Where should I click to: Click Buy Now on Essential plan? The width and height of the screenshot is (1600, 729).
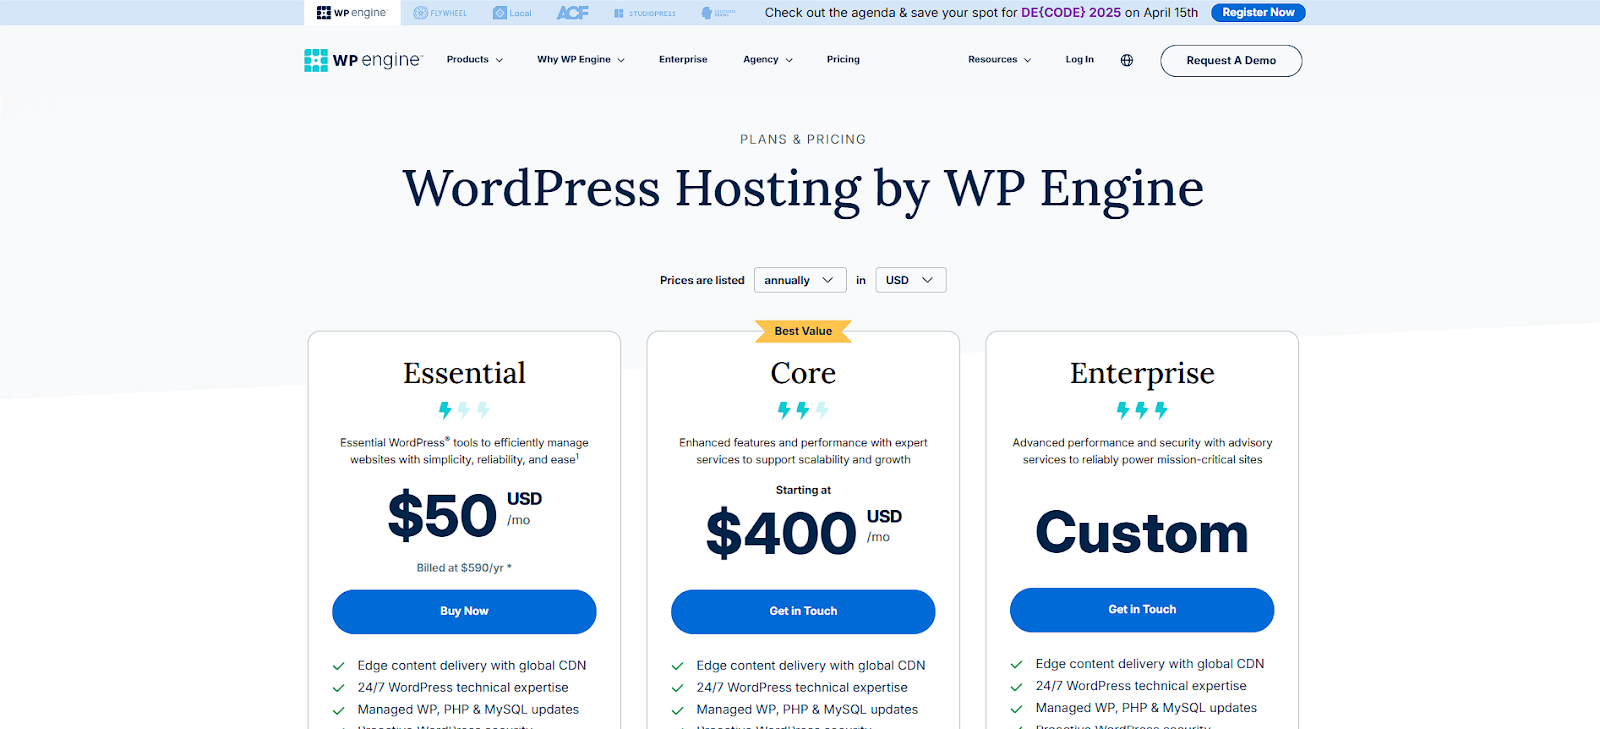point(464,611)
